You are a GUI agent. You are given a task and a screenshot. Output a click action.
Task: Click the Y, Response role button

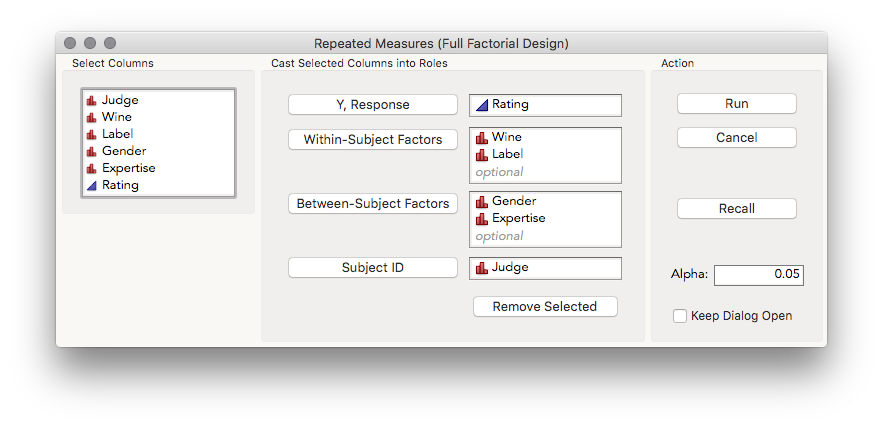pyautogui.click(x=373, y=105)
